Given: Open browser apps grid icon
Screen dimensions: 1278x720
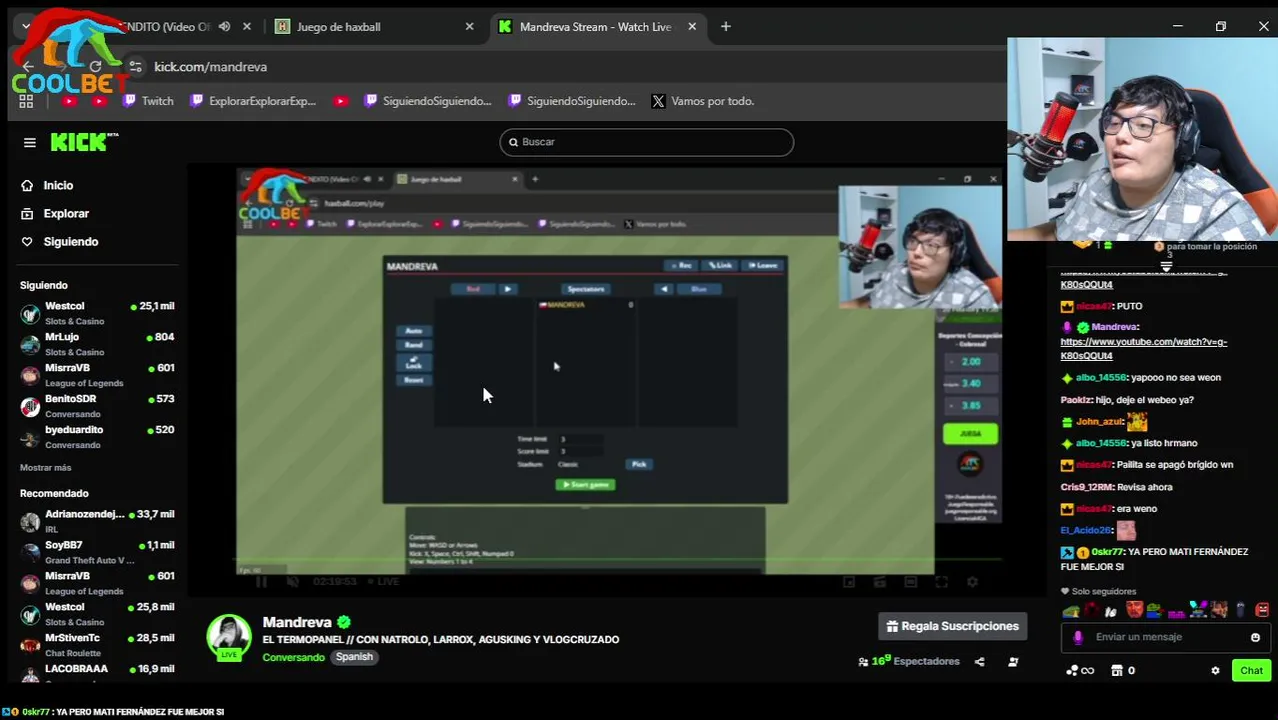Looking at the screenshot, I should [26, 101].
